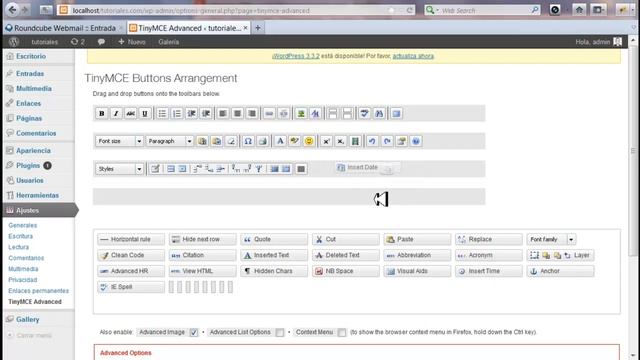The height and width of the screenshot is (360, 640).
Task: Follow the WordPress 3.3.2 link
Action: click(296, 56)
